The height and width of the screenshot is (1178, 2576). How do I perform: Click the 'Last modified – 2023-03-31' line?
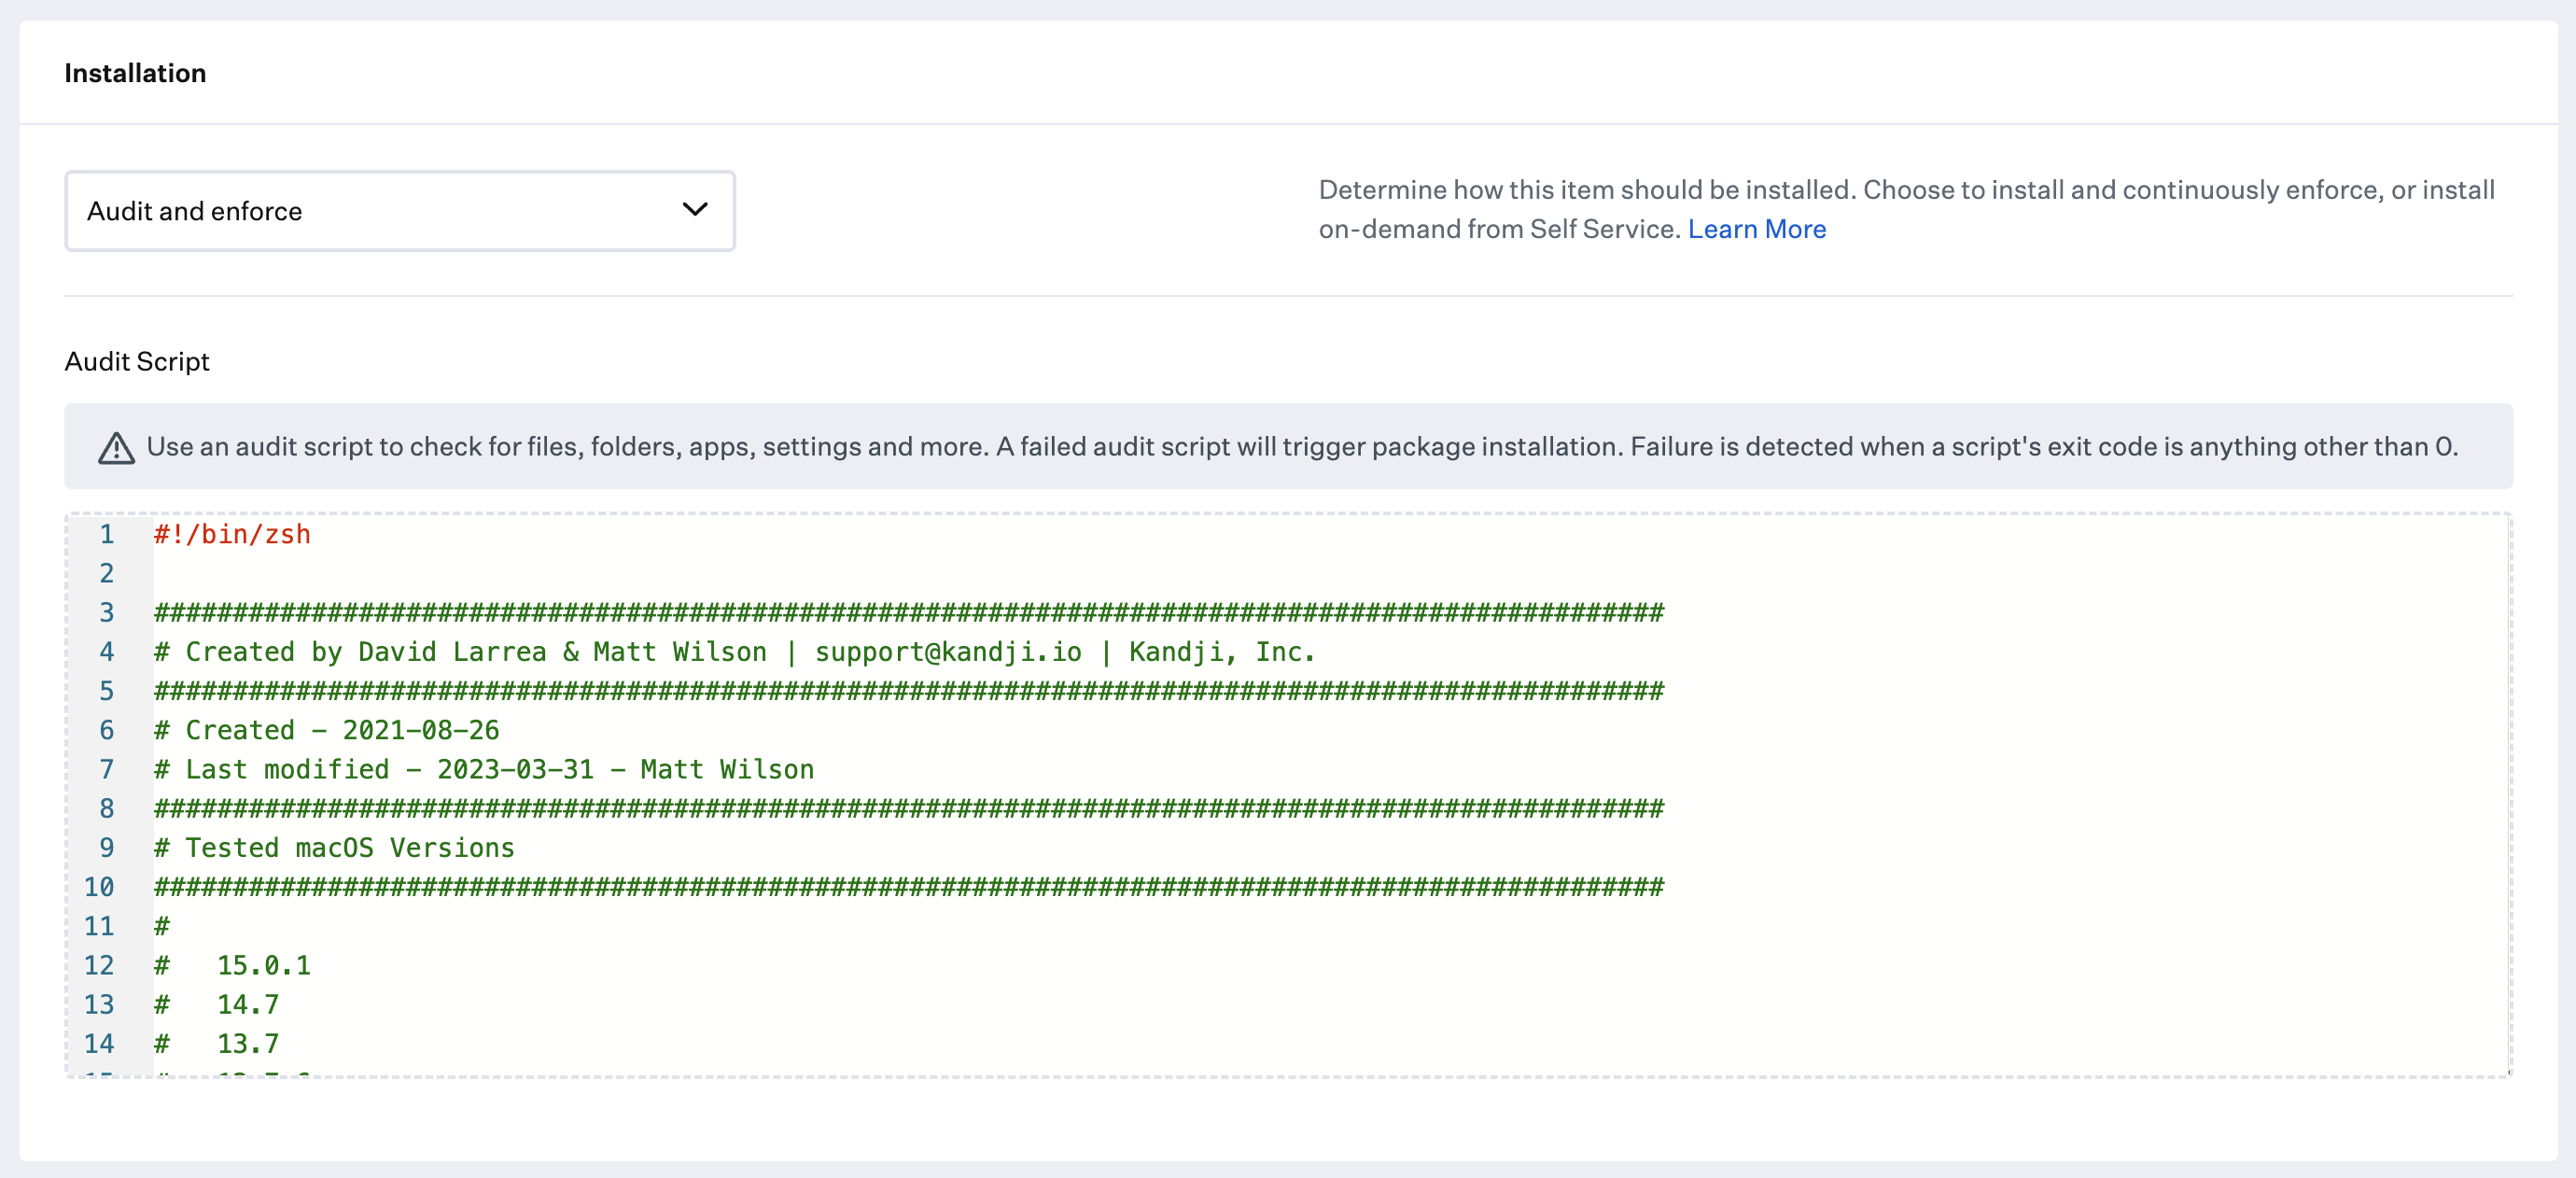pyautogui.click(x=484, y=770)
